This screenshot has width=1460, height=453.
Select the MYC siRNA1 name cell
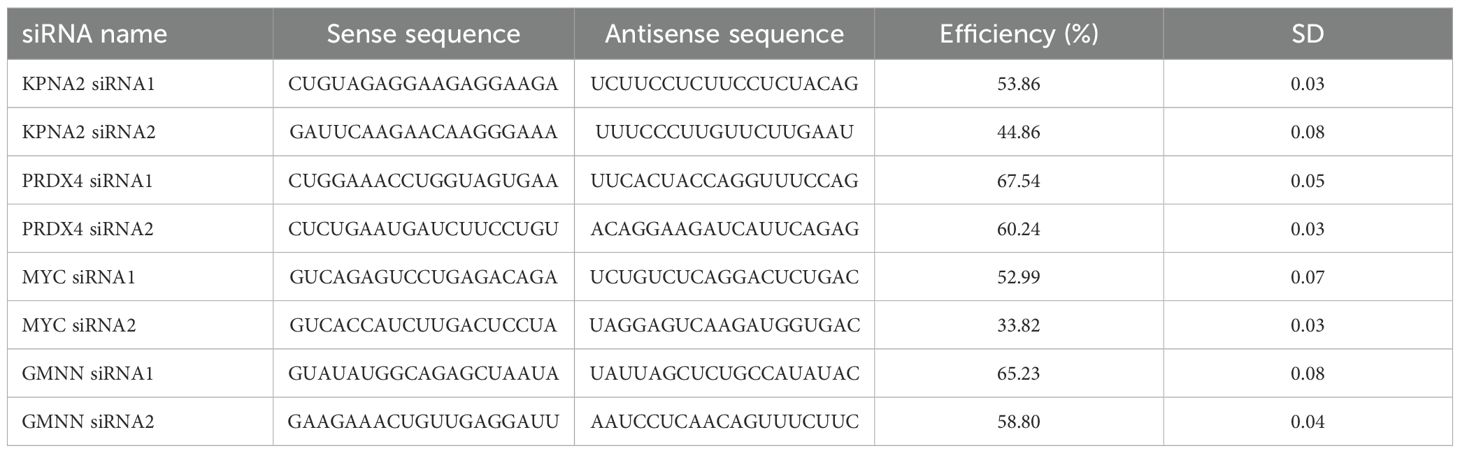tap(81, 277)
